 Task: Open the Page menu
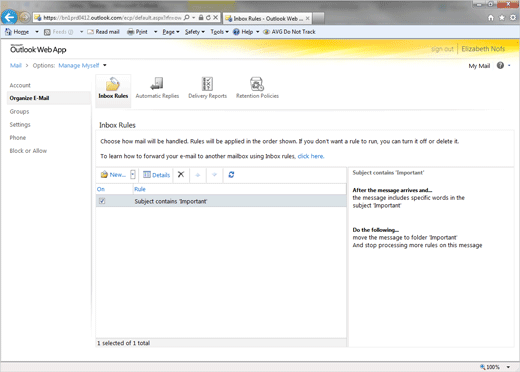point(171,32)
